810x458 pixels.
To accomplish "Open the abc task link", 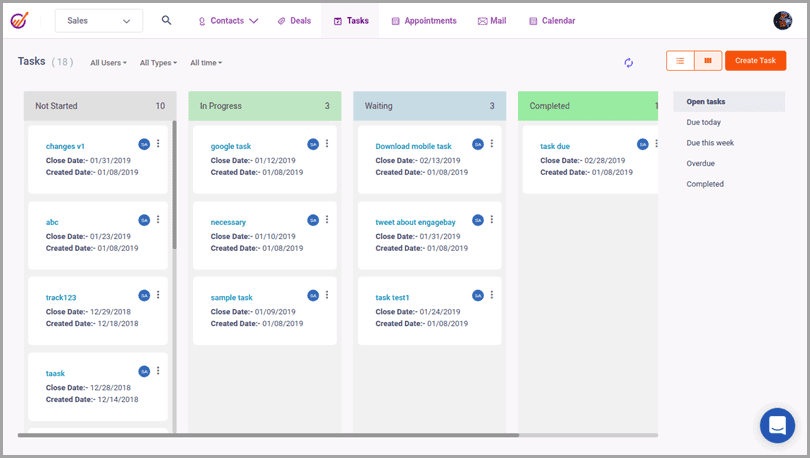I will pos(52,223).
